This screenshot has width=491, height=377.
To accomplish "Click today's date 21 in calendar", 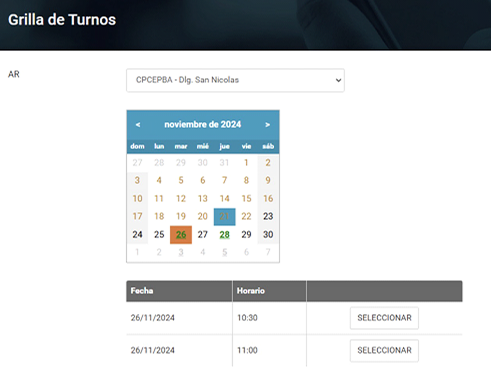I will pyautogui.click(x=224, y=217).
